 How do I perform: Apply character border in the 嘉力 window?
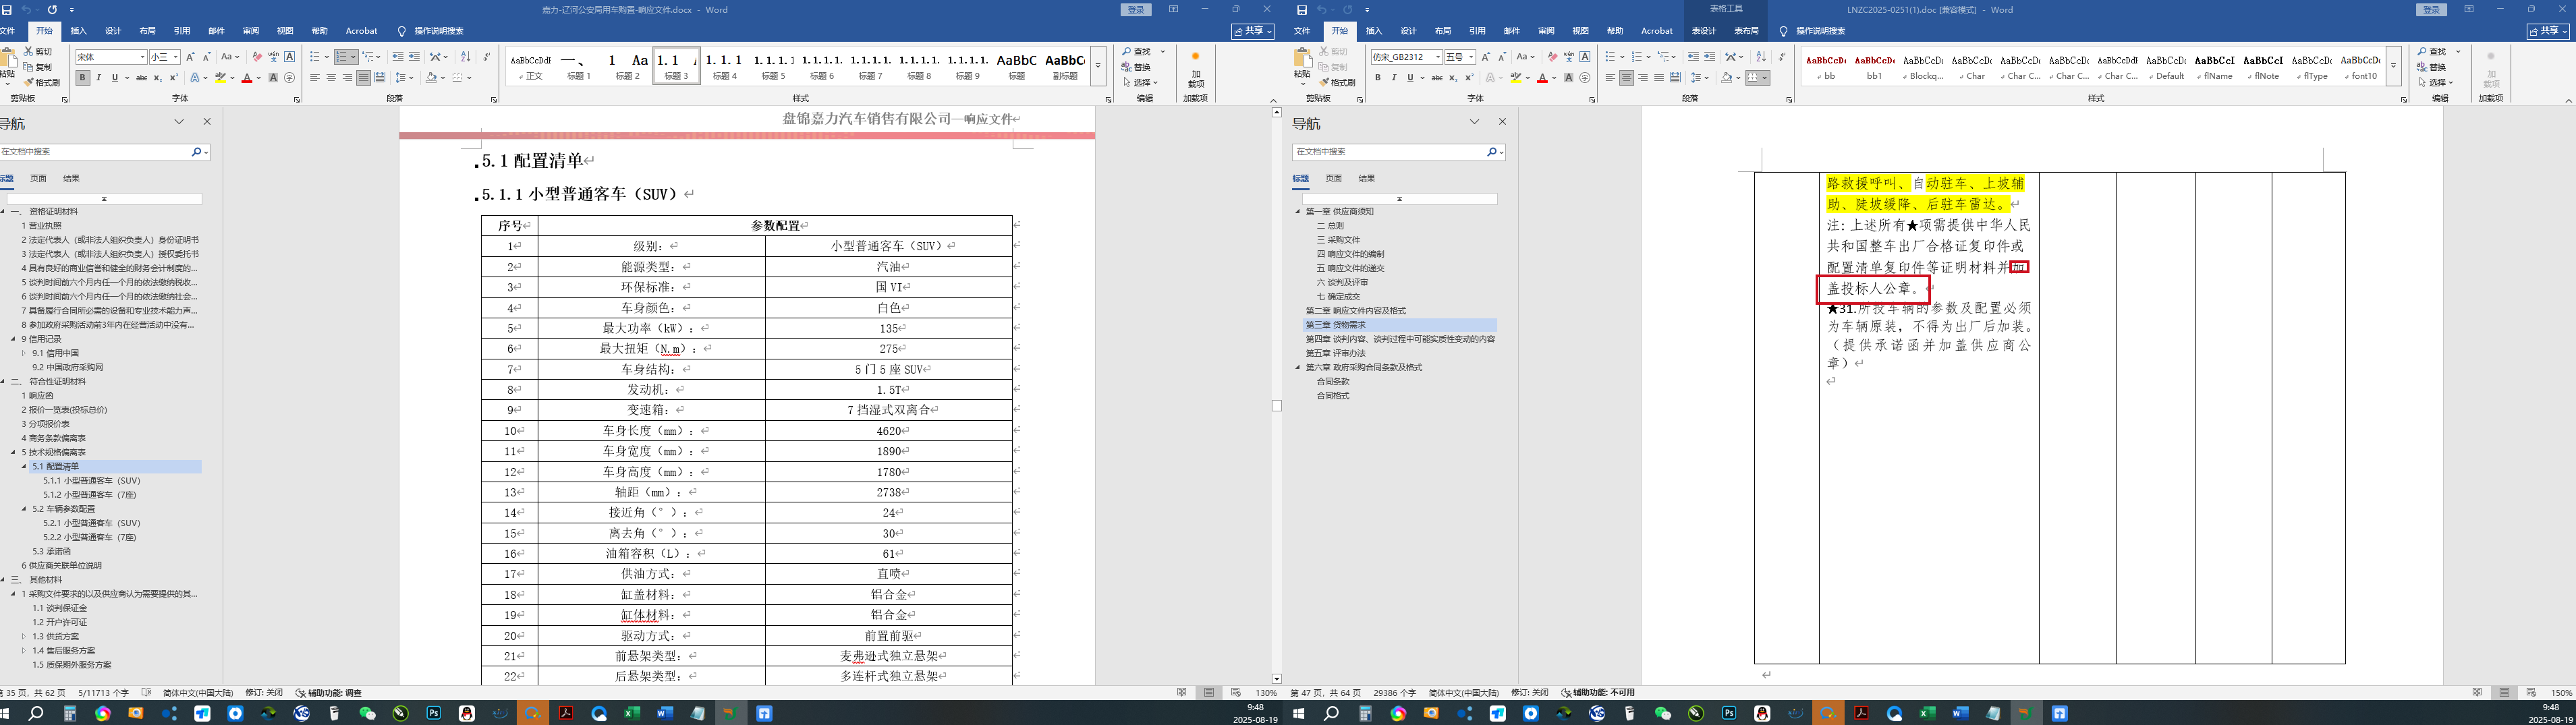coord(290,57)
